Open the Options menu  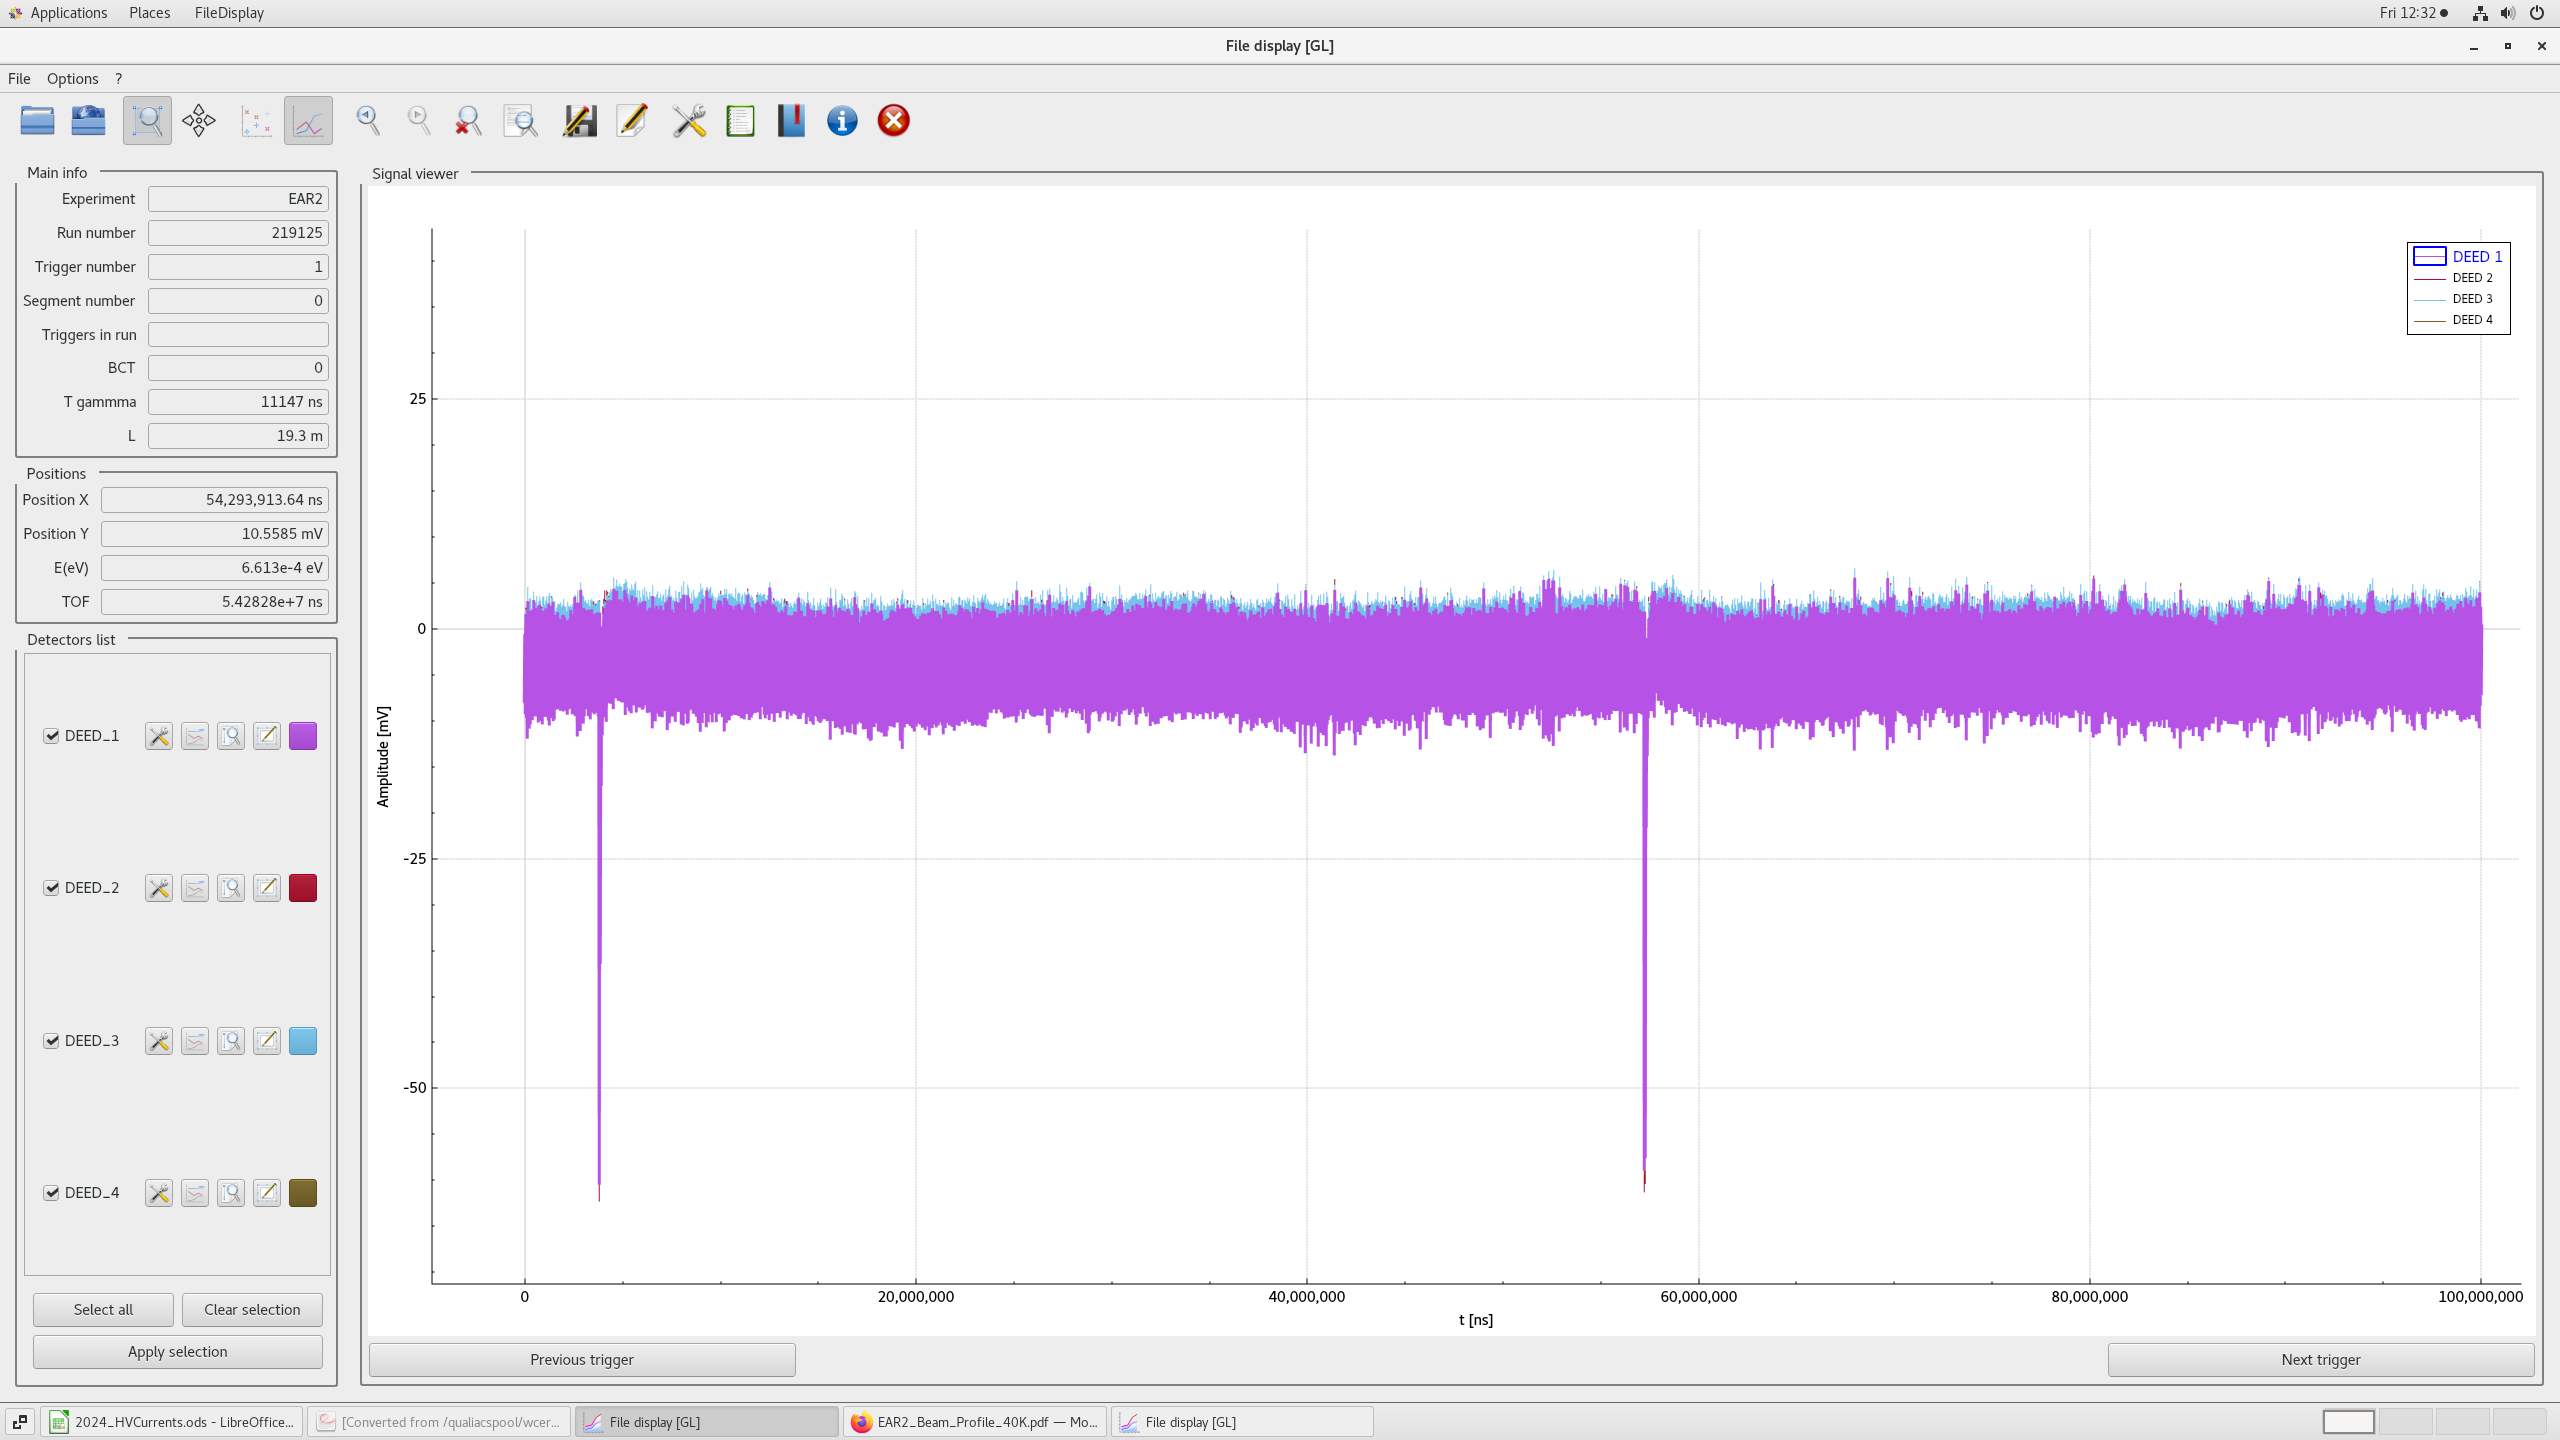click(72, 79)
